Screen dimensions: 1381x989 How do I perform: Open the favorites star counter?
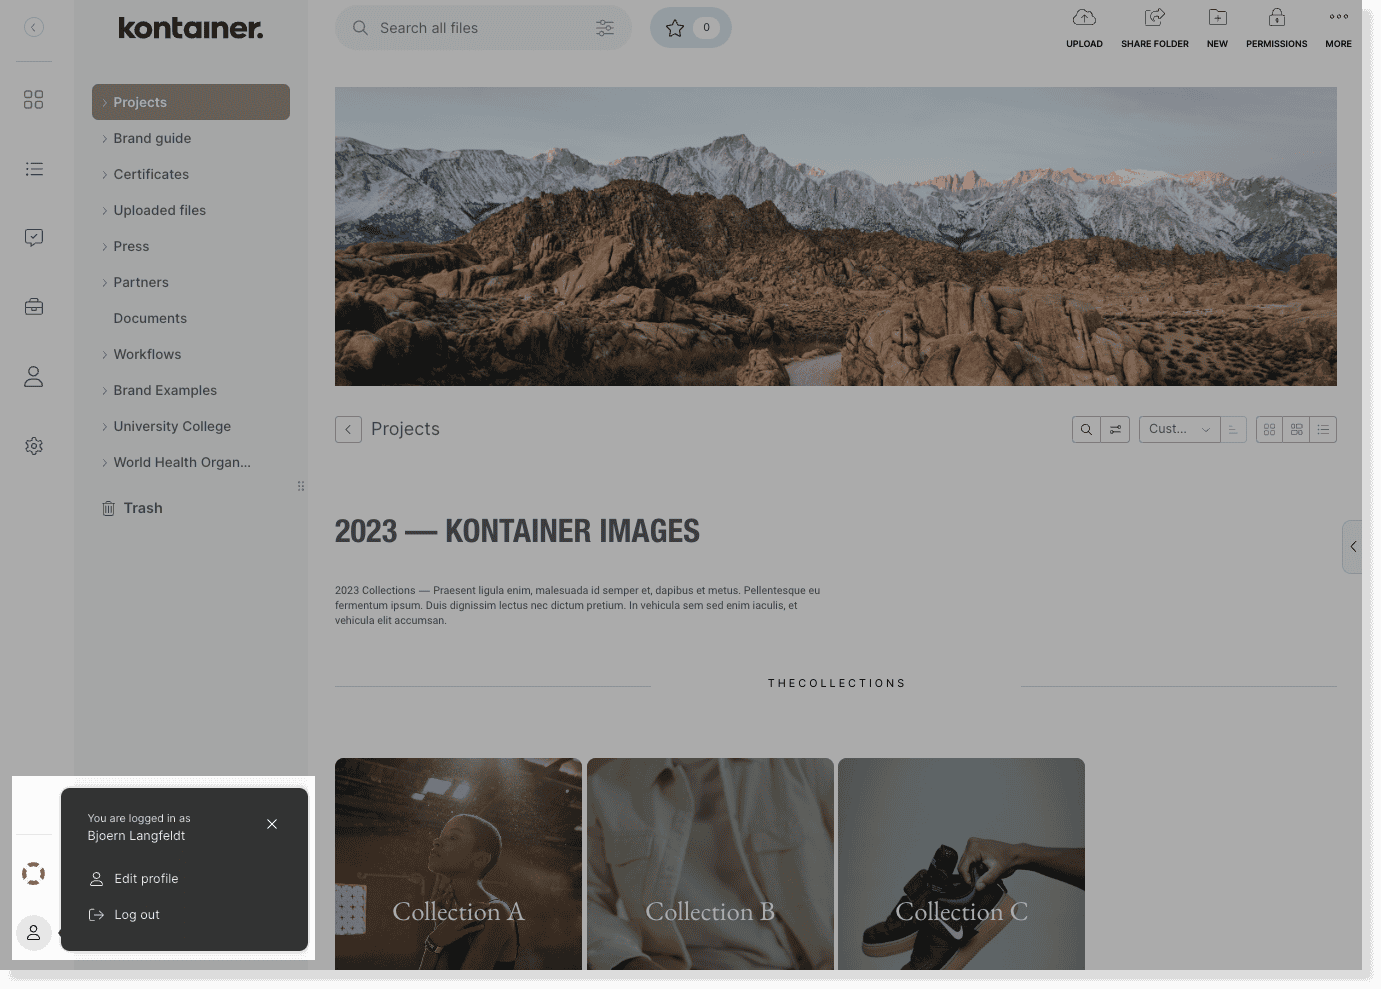tap(690, 28)
